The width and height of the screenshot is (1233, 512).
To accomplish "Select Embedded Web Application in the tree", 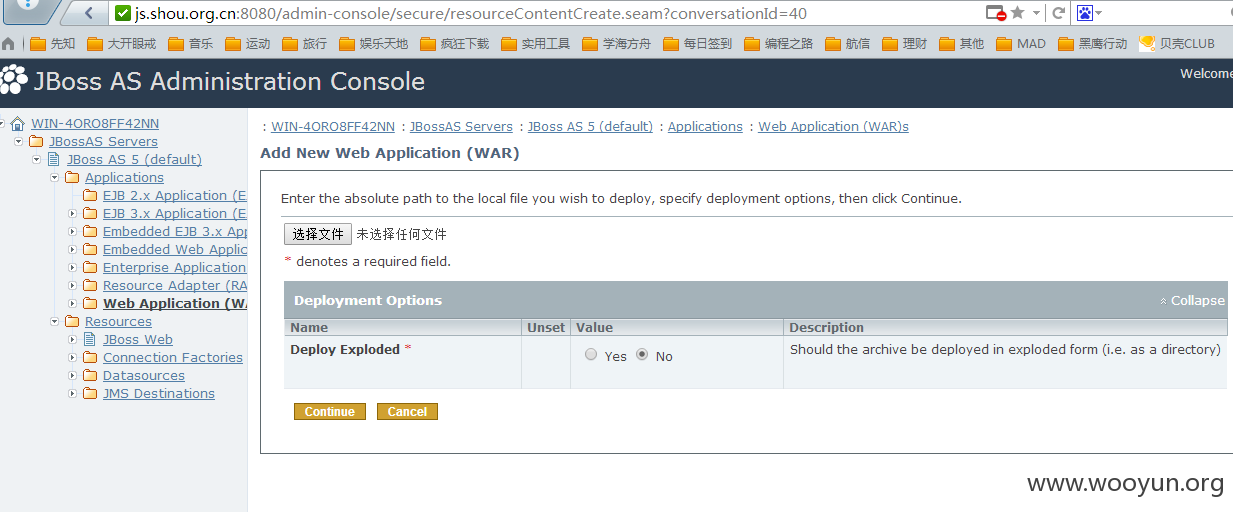I will click(175, 250).
